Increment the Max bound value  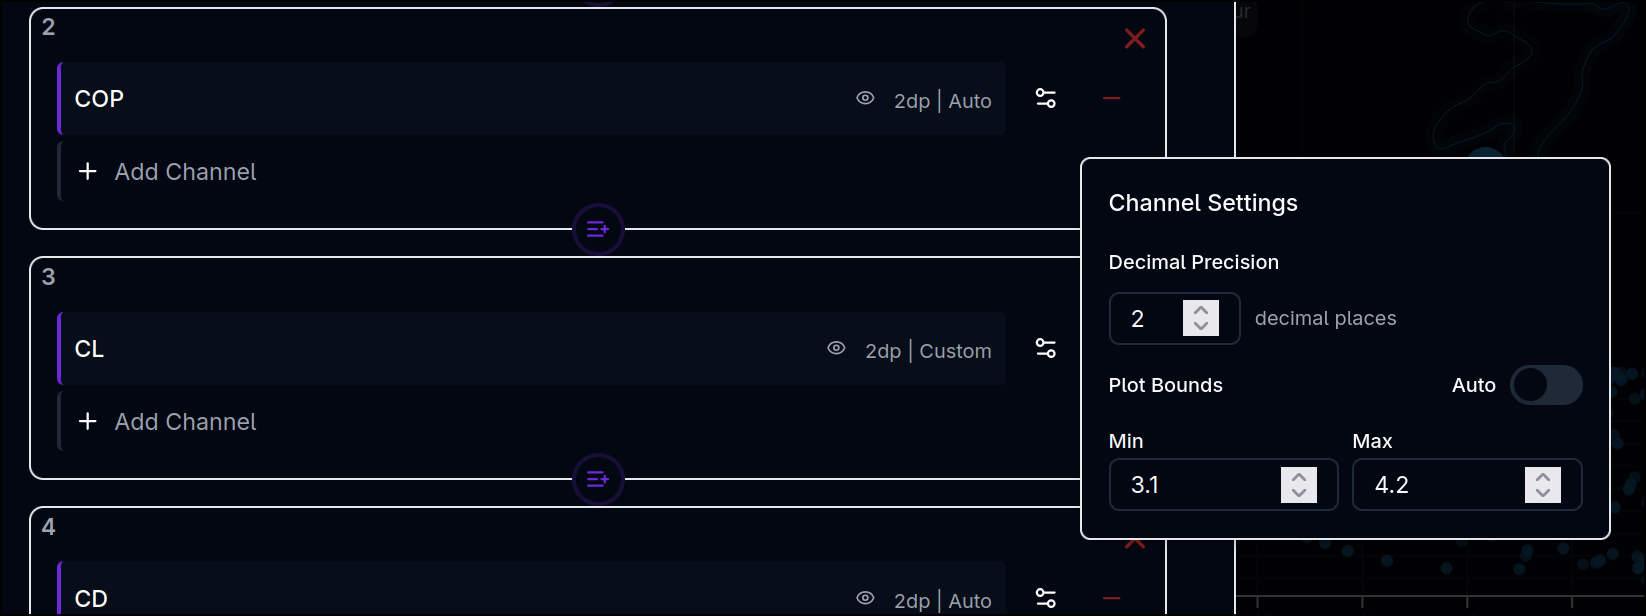coord(1543,477)
